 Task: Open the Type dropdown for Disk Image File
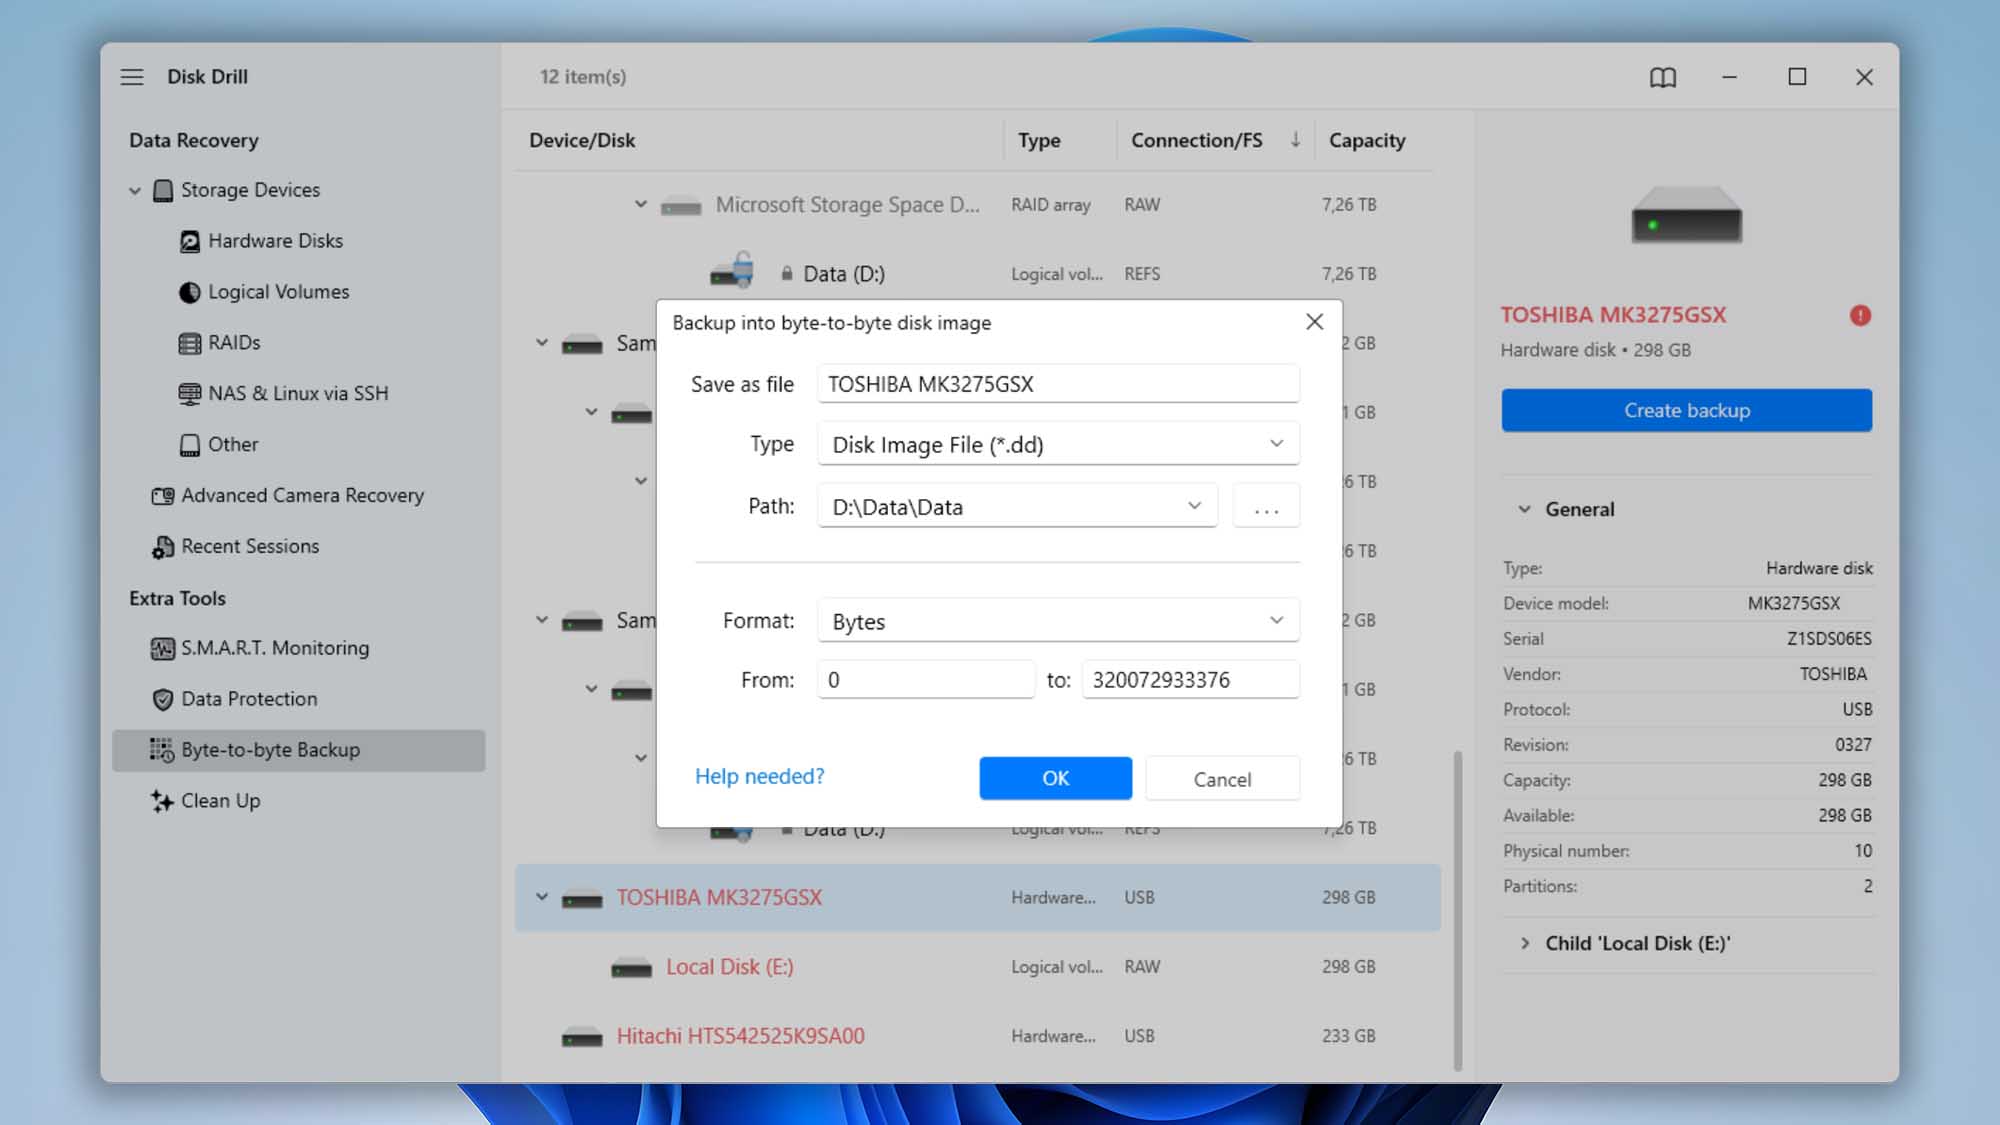tap(1058, 445)
